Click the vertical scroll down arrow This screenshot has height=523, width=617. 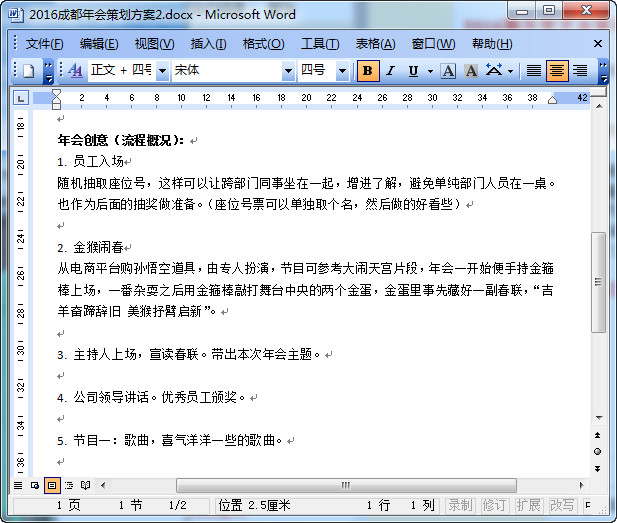coord(599,418)
